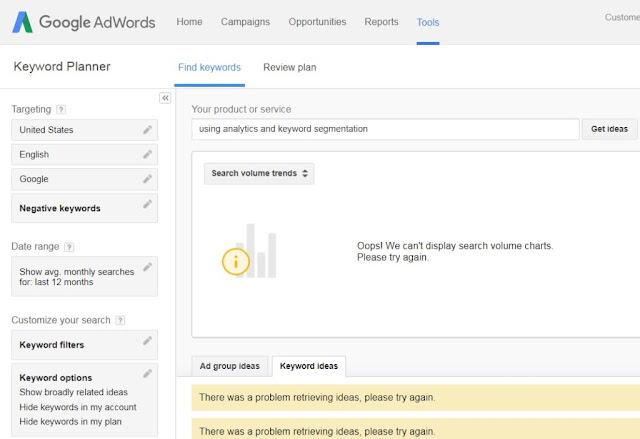Switch to Review plan tab

click(x=290, y=67)
